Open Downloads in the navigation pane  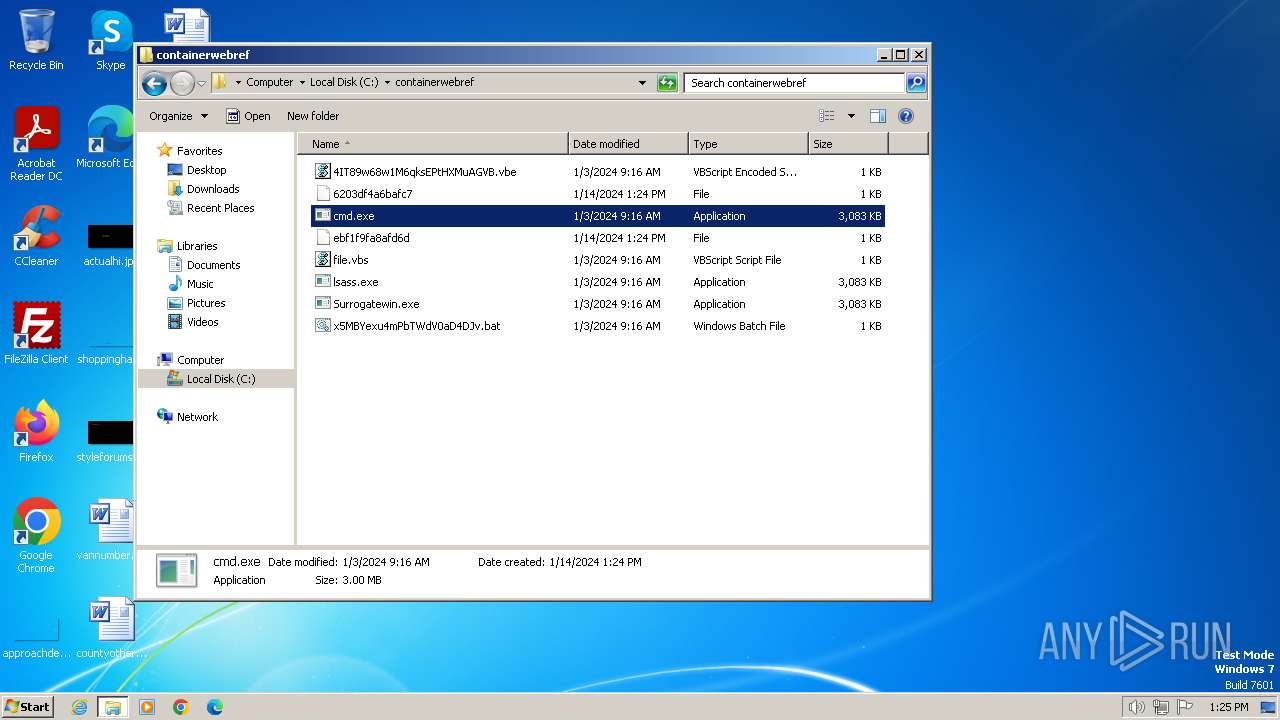click(x=213, y=189)
